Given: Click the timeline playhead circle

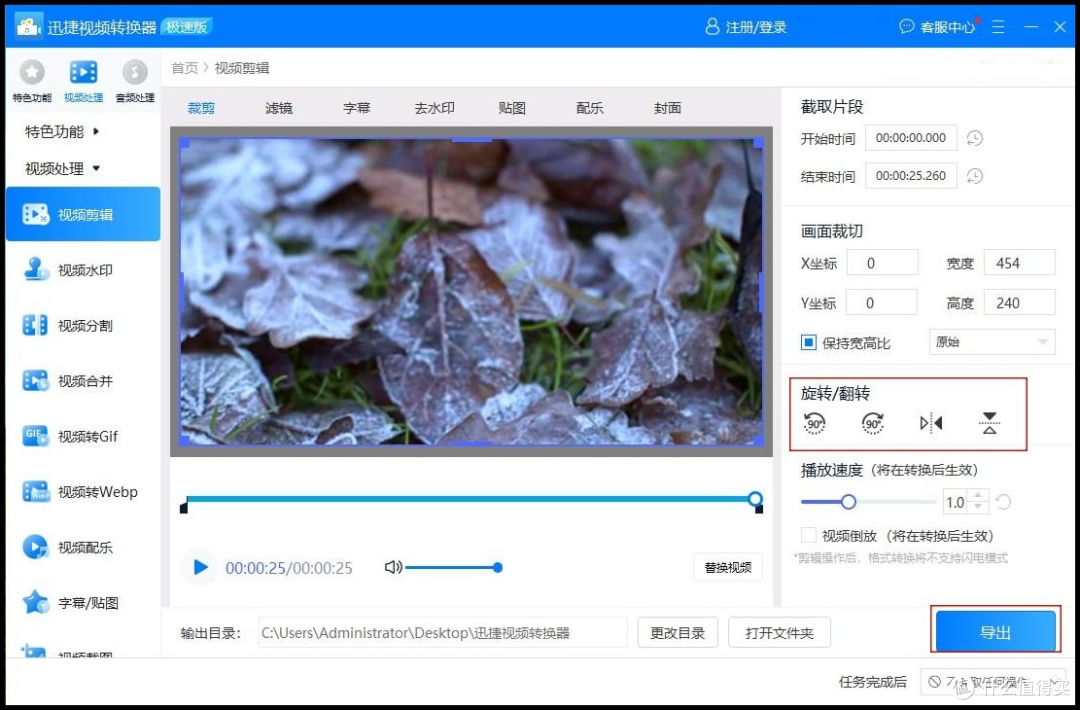Looking at the screenshot, I should point(755,499).
